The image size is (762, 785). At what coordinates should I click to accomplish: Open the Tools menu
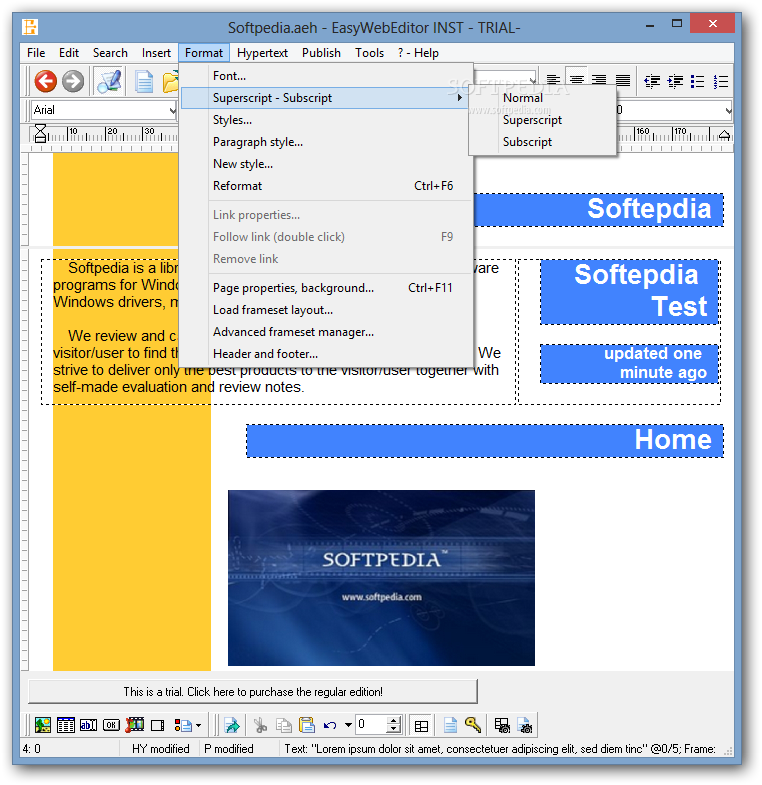(x=369, y=53)
